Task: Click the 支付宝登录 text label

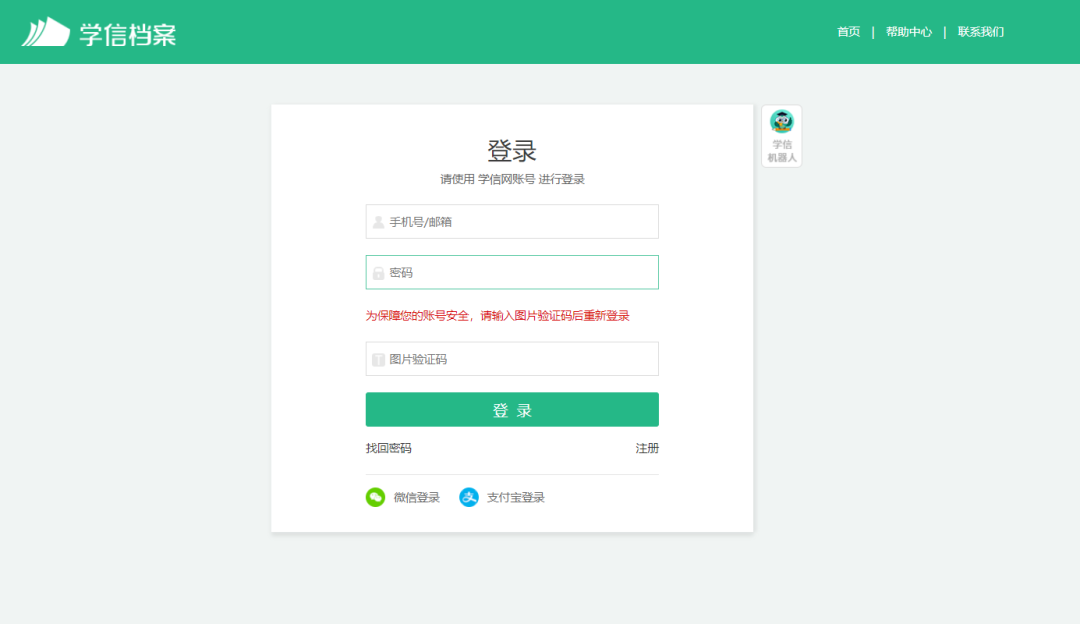Action: 516,496
